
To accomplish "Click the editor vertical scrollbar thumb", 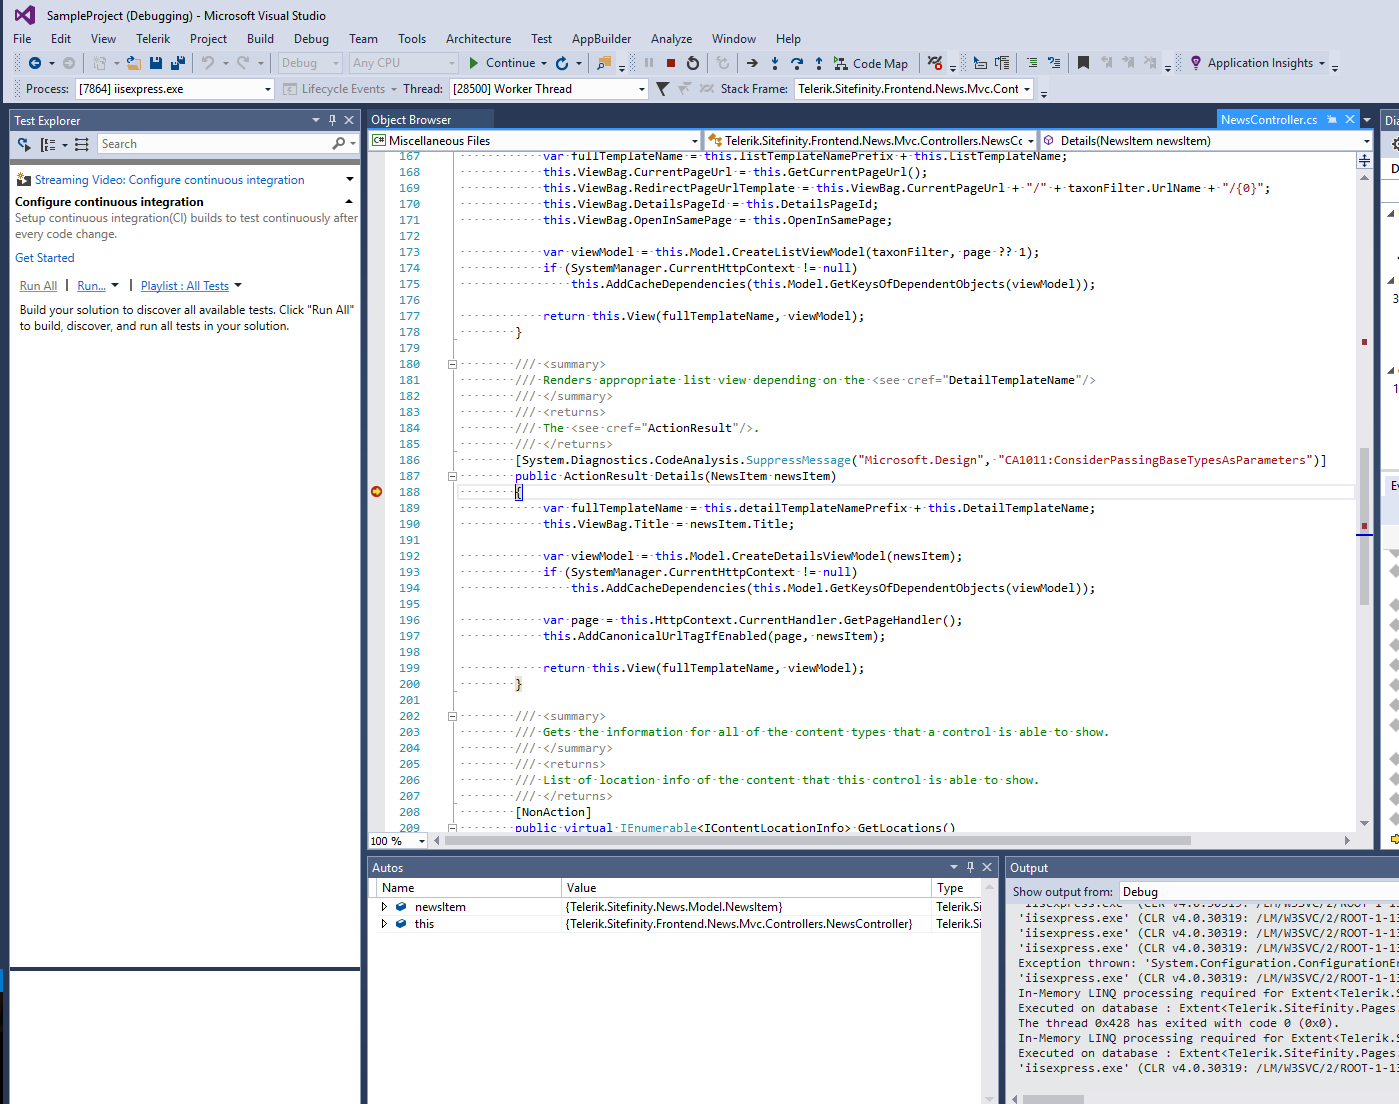I will (1364, 526).
